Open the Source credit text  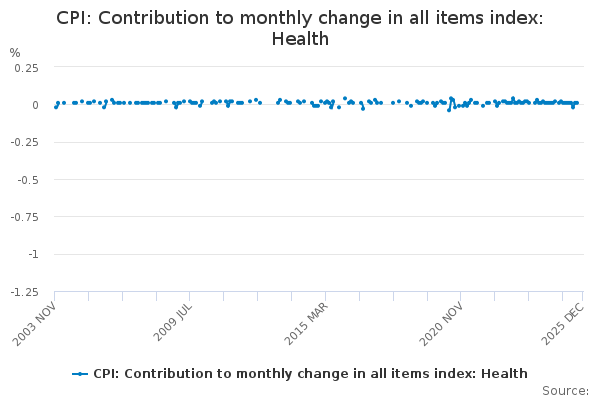(x=565, y=391)
